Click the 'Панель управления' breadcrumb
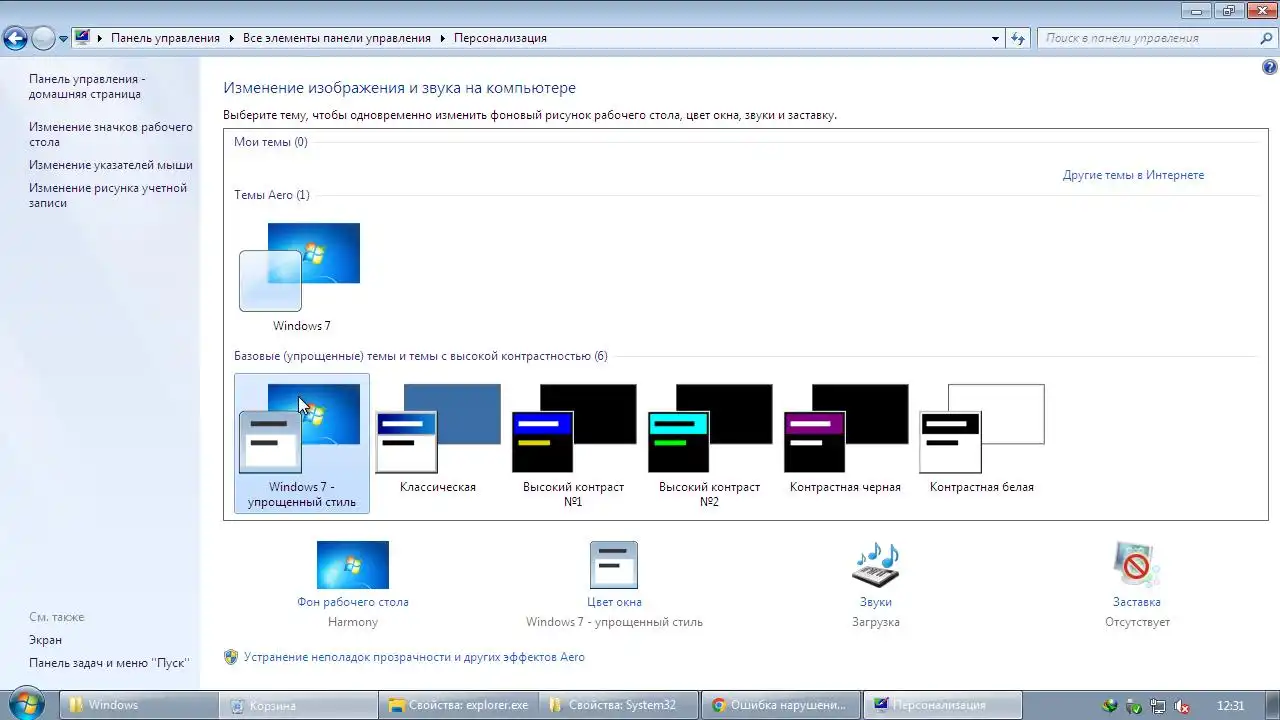Viewport: 1280px width, 720px height. [x=165, y=38]
